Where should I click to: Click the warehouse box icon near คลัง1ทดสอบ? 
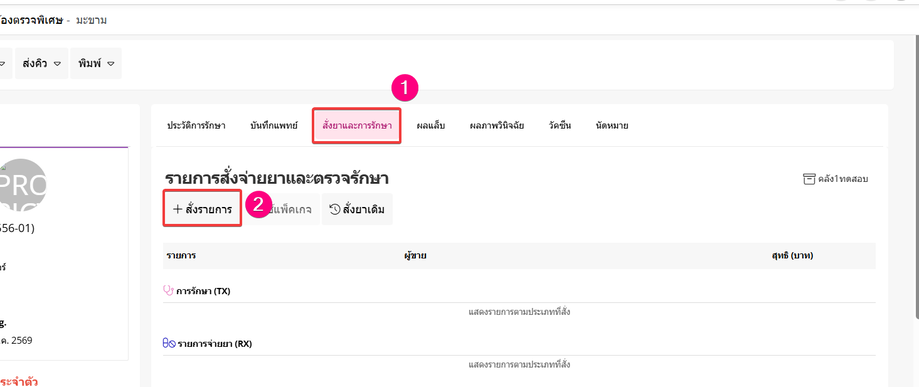coord(809,179)
